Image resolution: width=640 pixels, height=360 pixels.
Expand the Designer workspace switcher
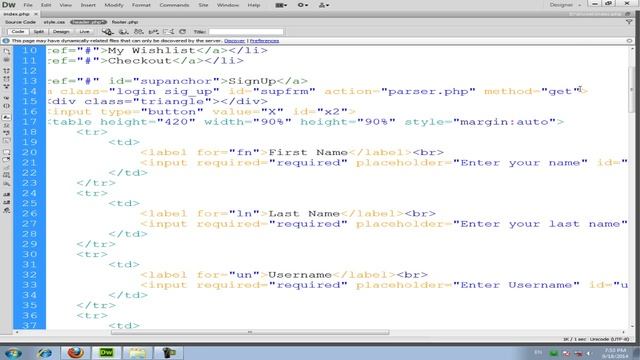565,5
